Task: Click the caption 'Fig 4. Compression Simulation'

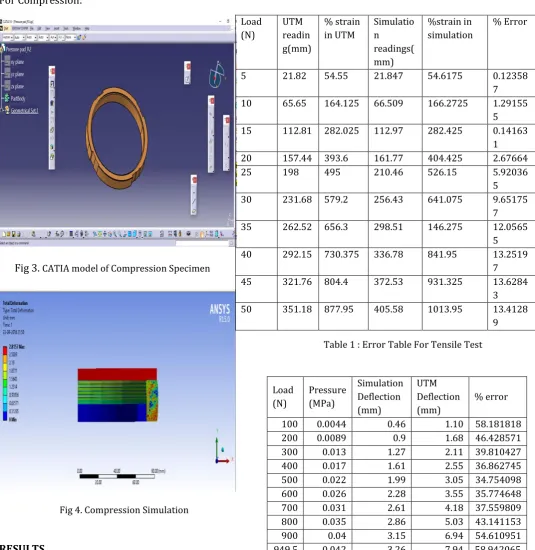Action: pyautogui.click(x=124, y=510)
